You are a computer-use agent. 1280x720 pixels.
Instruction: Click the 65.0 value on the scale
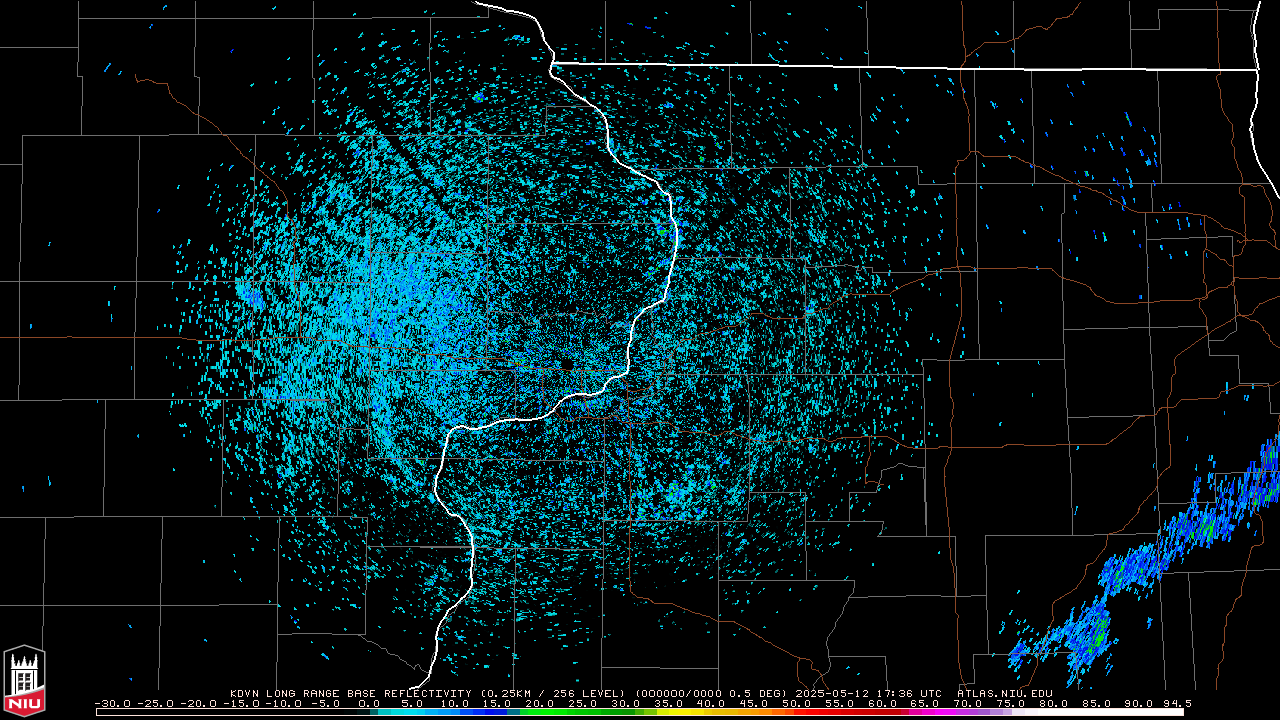[x=925, y=704]
